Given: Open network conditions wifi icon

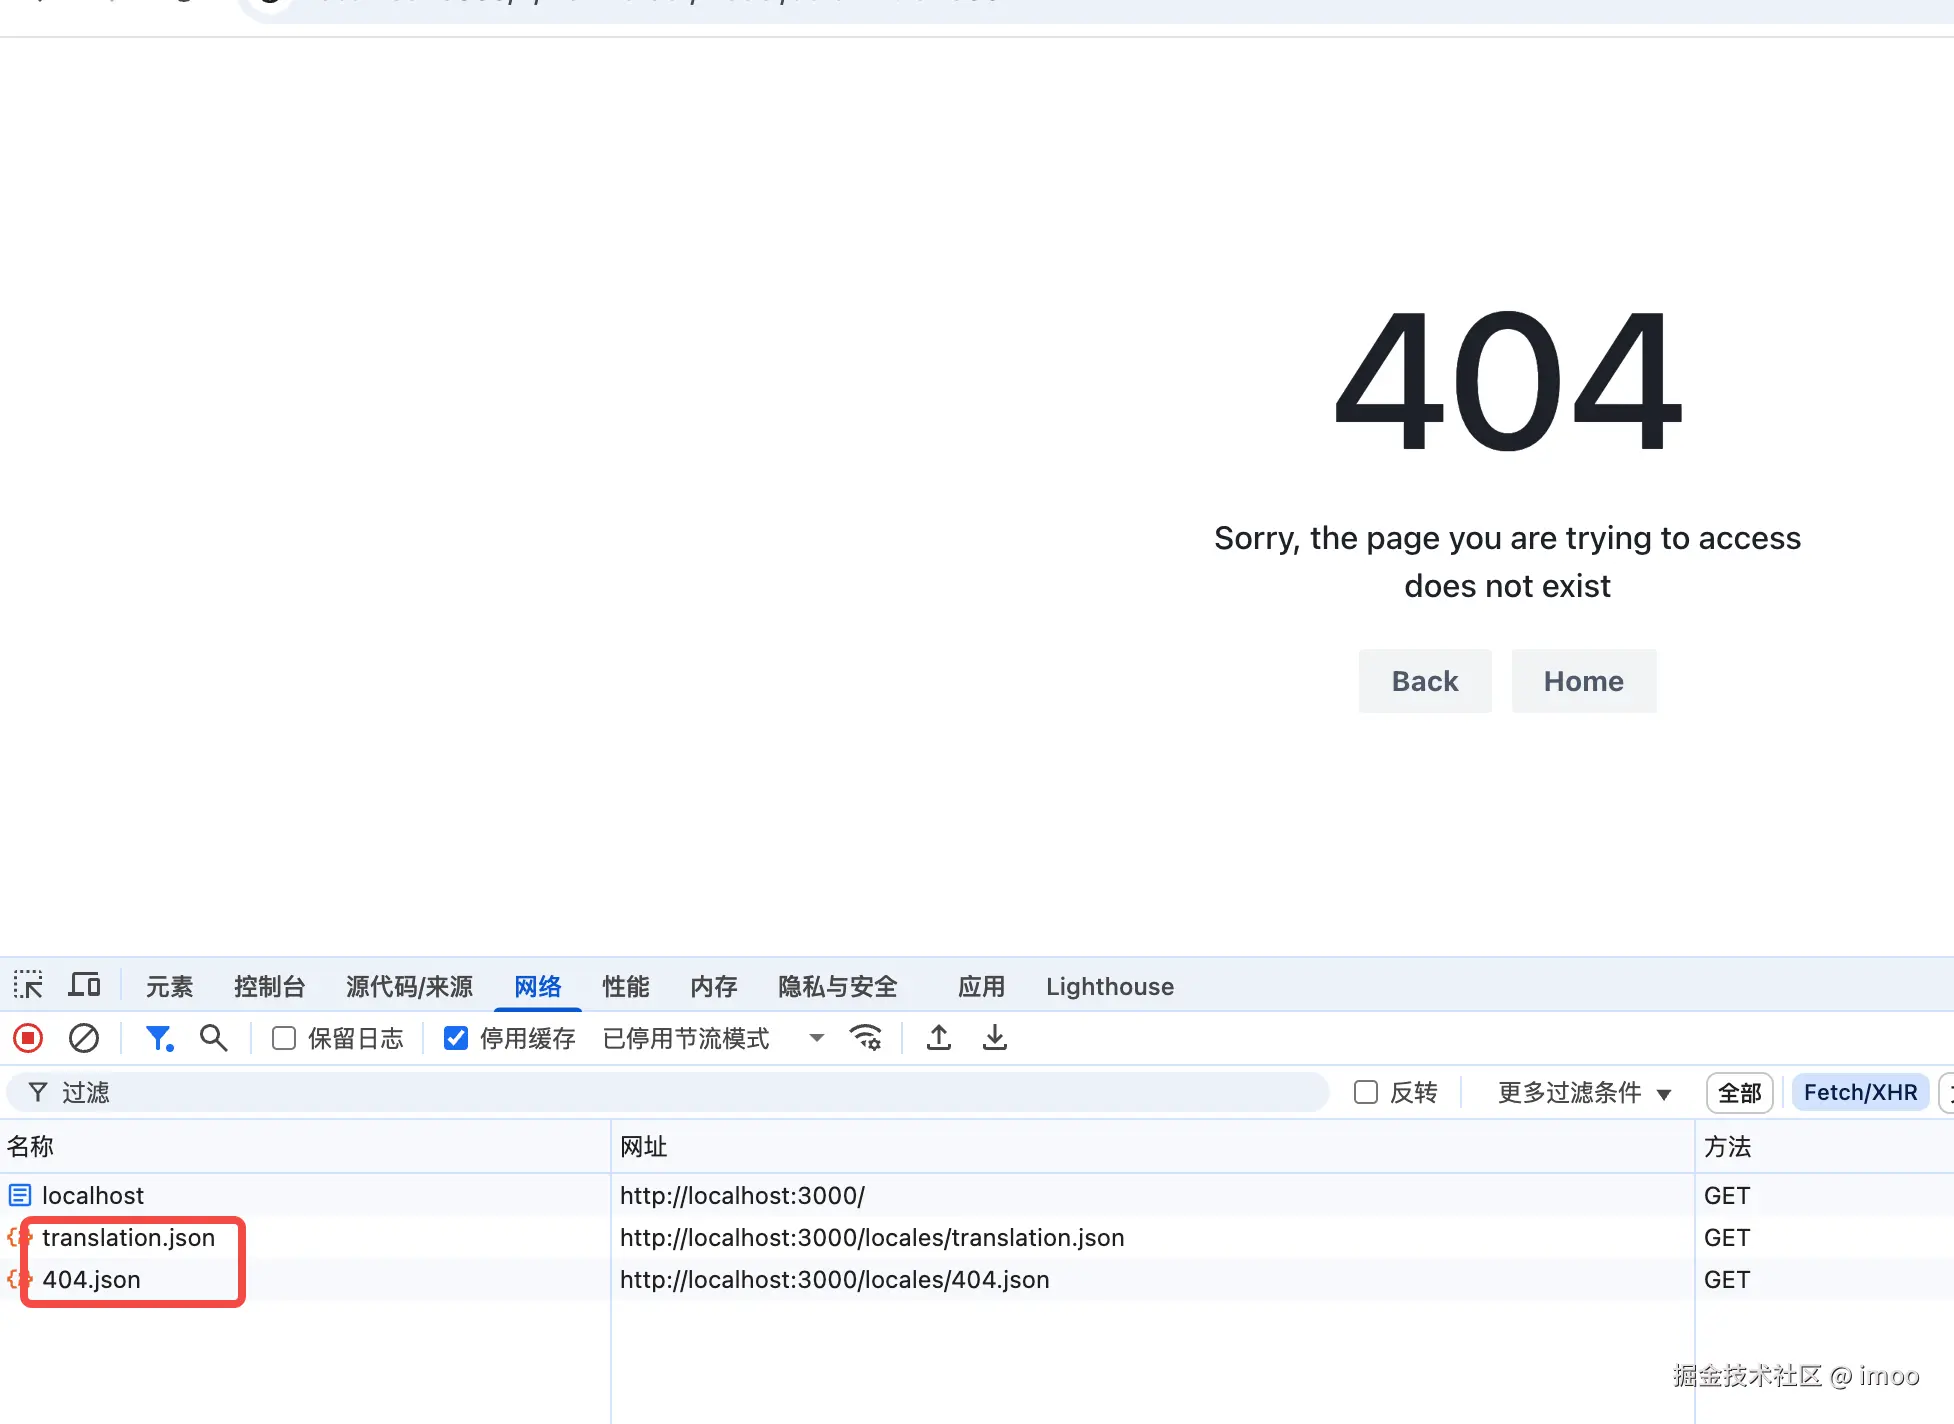Looking at the screenshot, I should click(x=865, y=1038).
